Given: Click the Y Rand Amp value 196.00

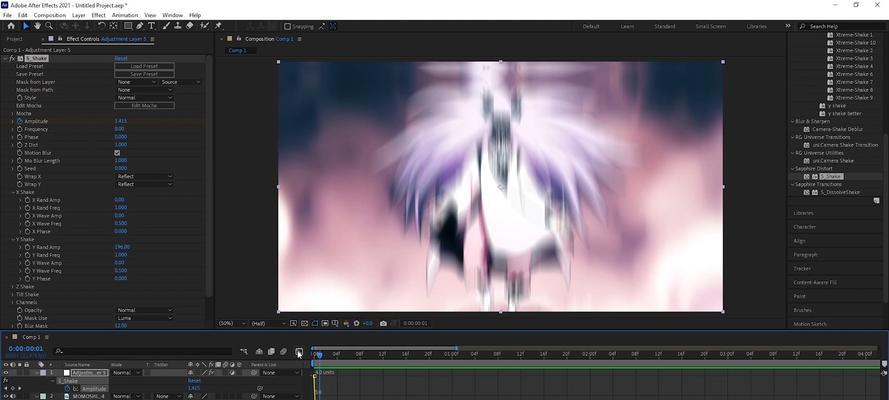Looking at the screenshot, I should [122, 247].
